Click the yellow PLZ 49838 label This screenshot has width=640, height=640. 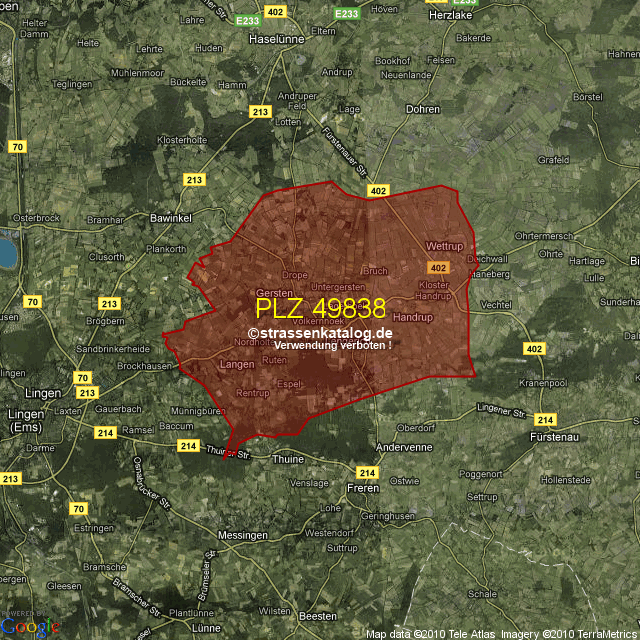320,308
